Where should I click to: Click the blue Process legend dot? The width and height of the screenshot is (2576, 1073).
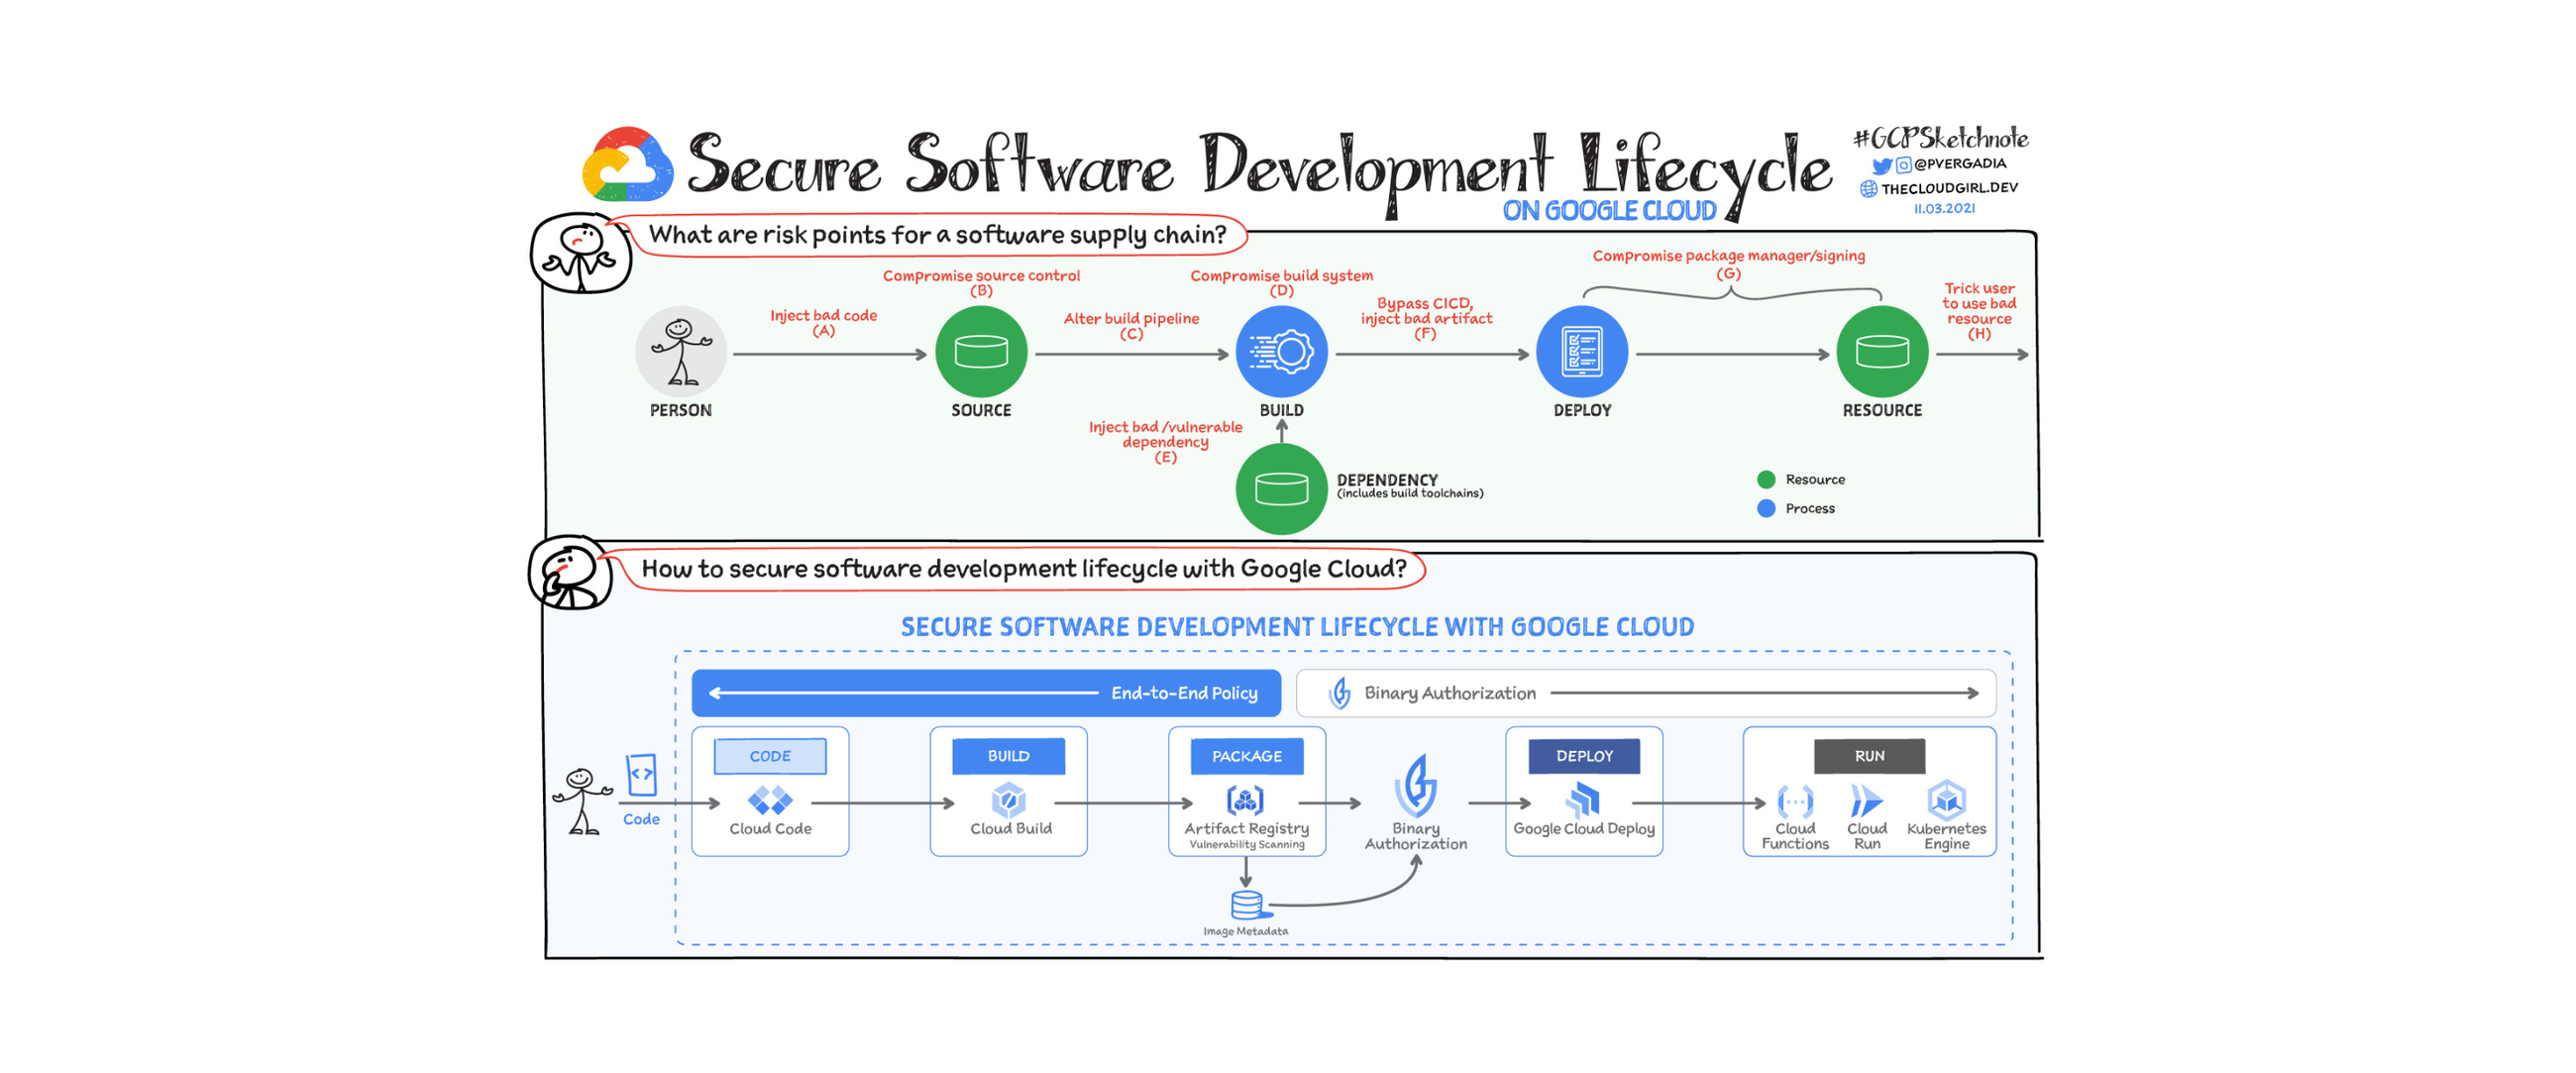click(1765, 508)
